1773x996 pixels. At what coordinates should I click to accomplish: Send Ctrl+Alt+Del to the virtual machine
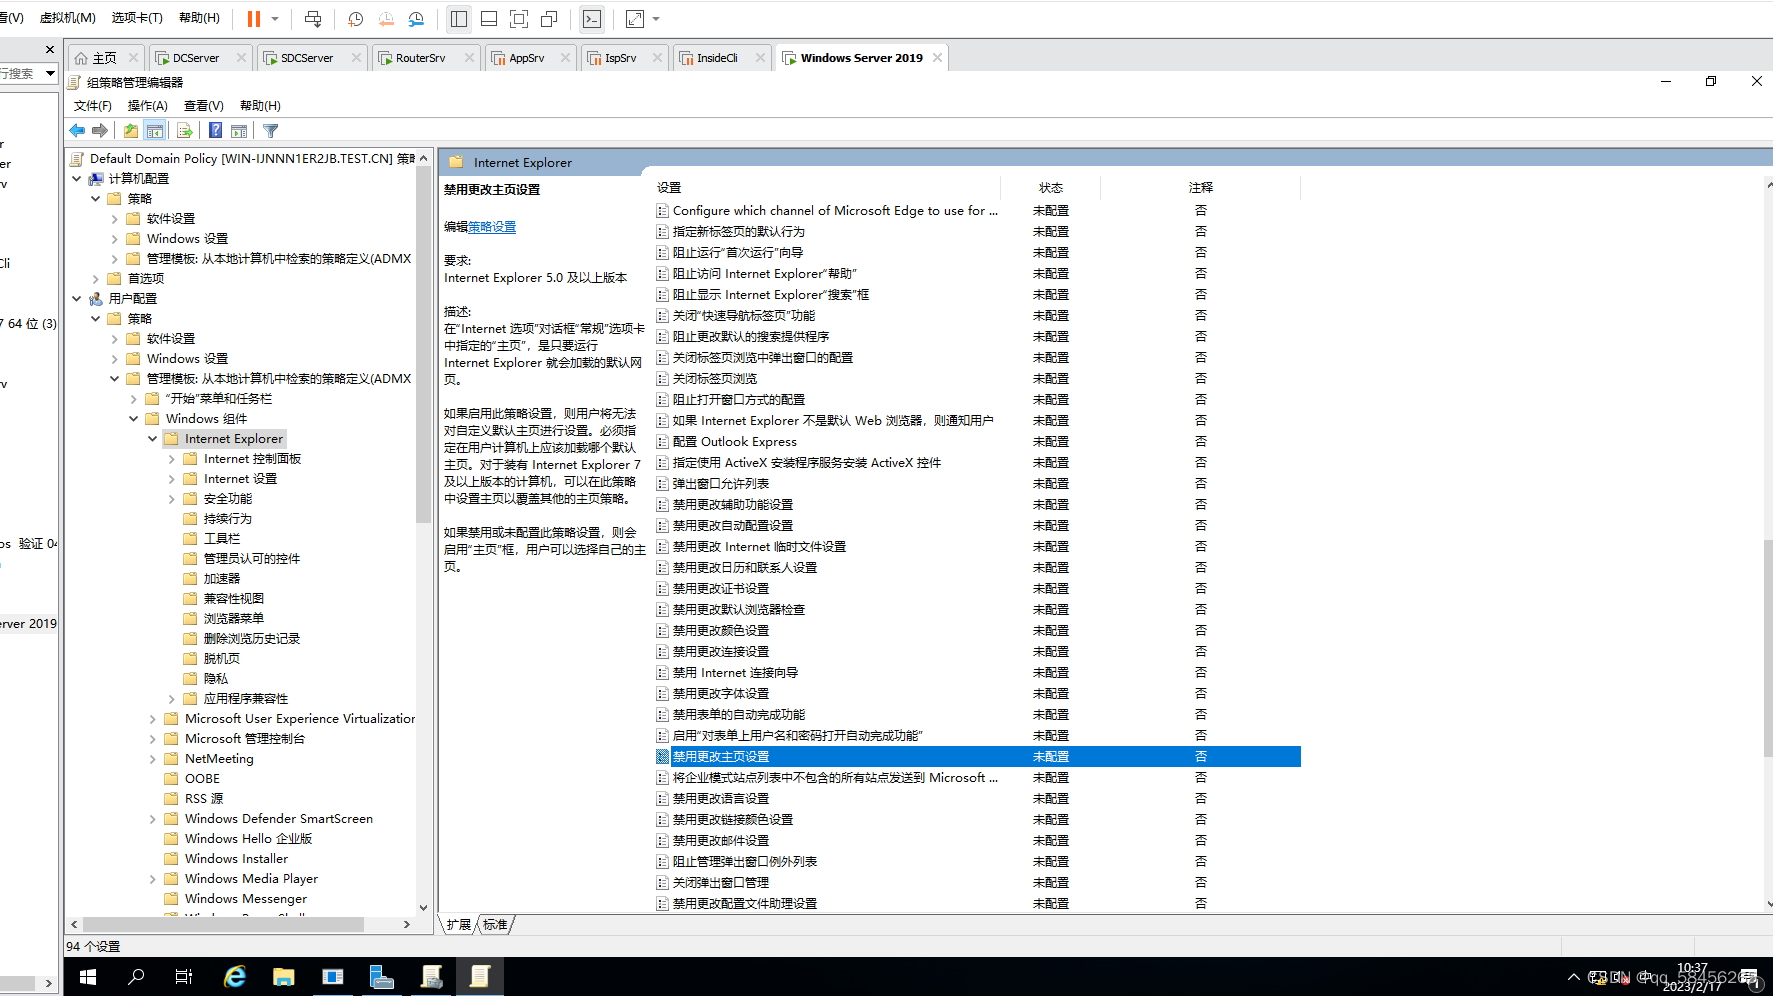click(313, 19)
